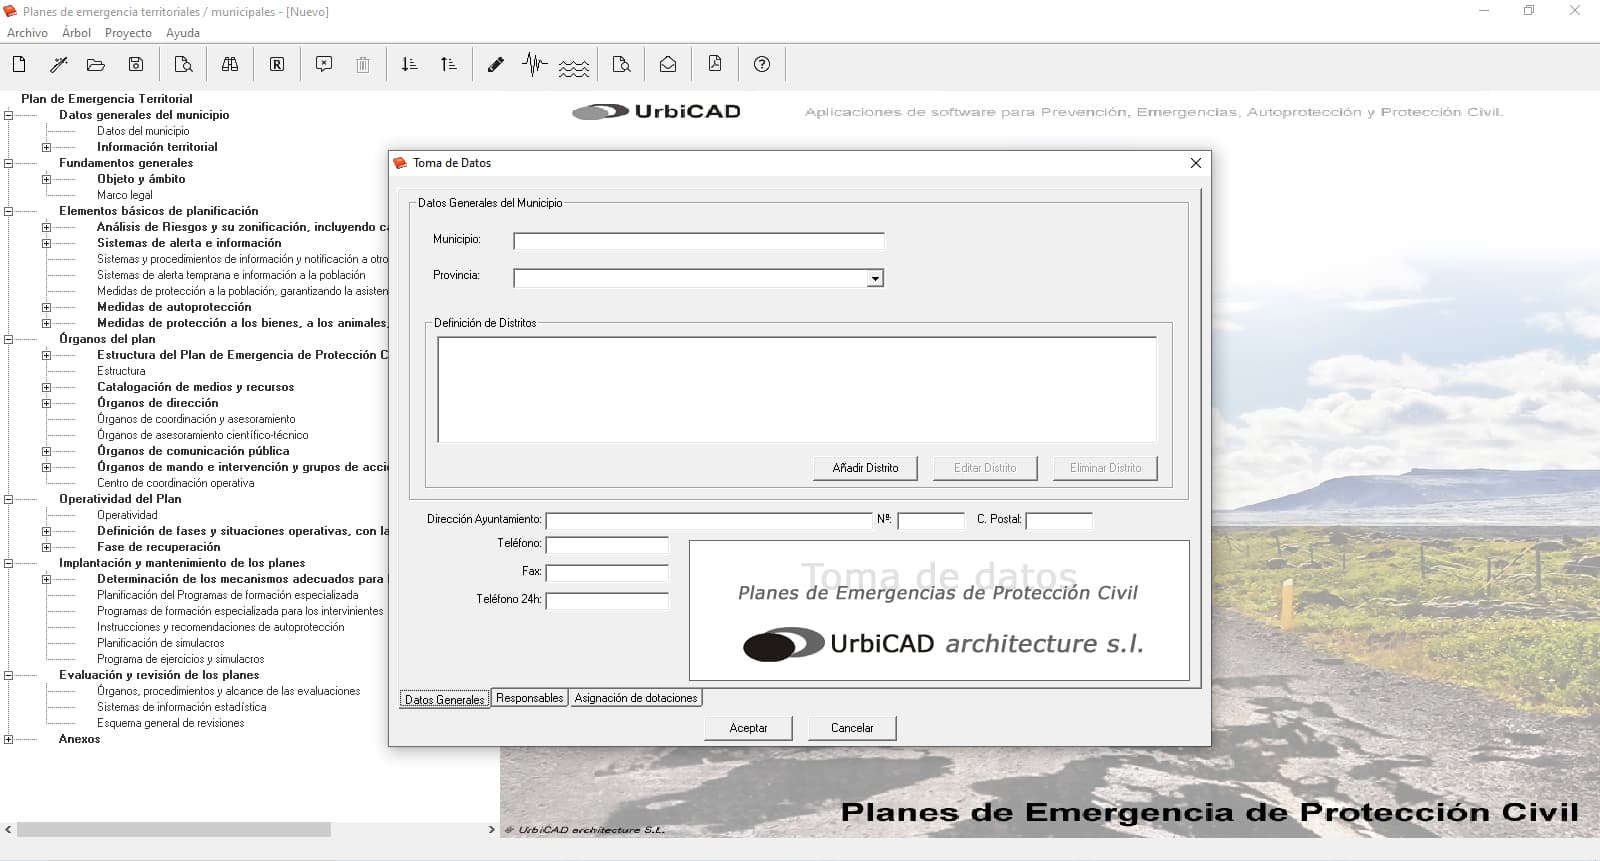Switch to the Responsables tab

pos(530,698)
